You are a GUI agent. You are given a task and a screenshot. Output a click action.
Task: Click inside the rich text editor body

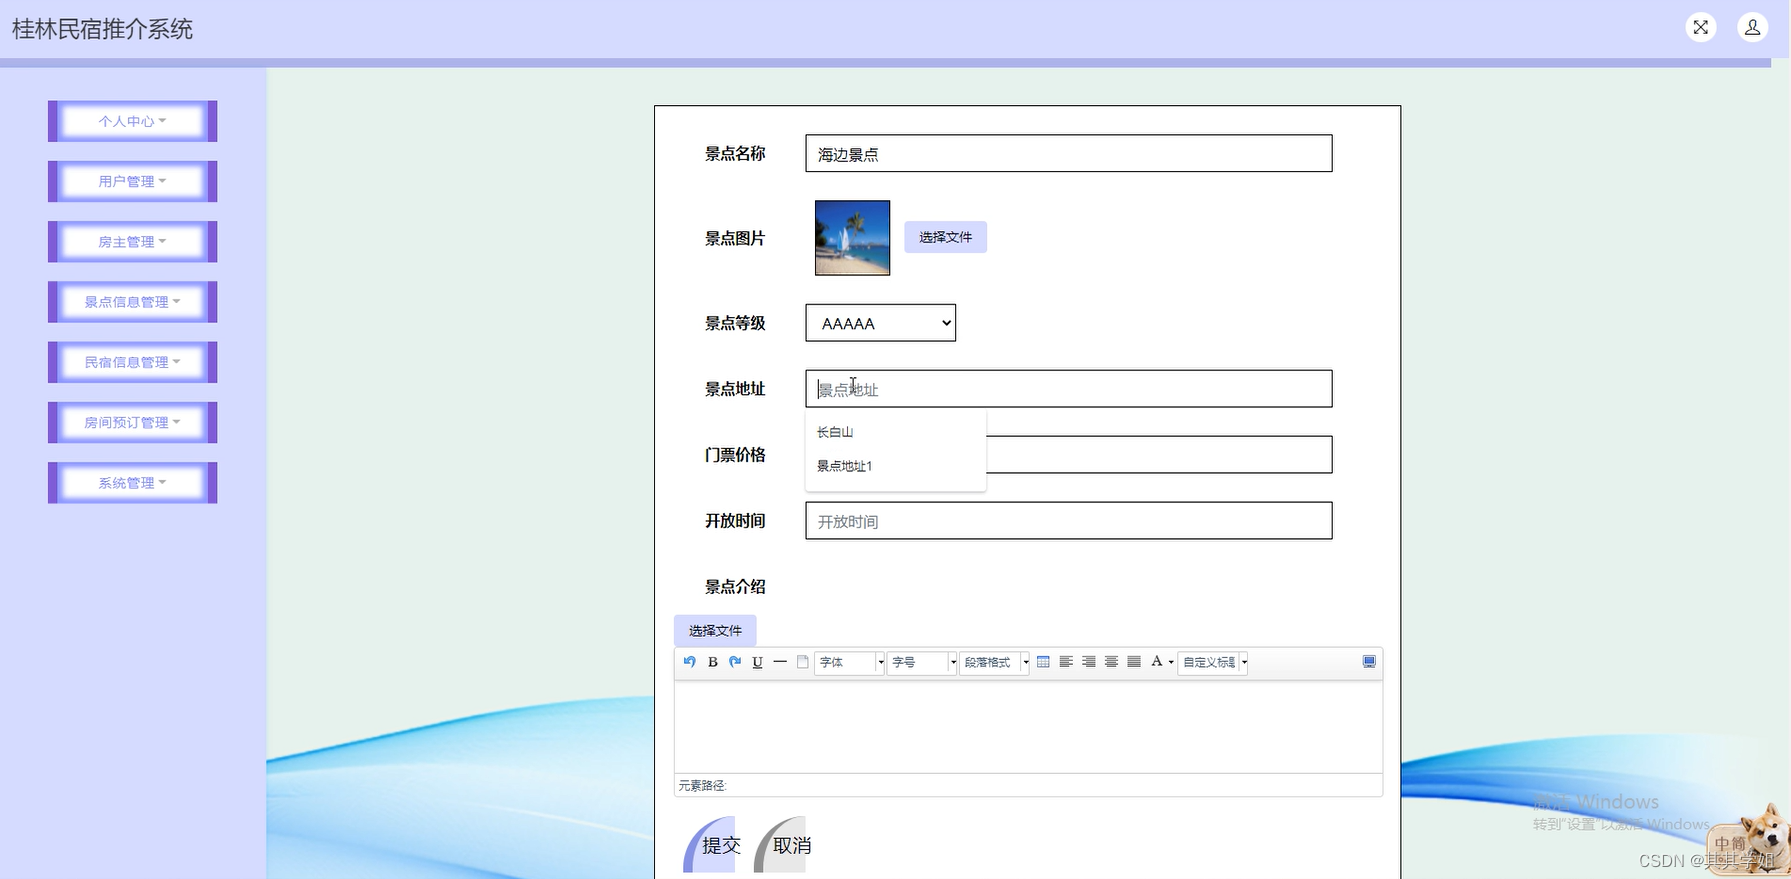click(1028, 727)
